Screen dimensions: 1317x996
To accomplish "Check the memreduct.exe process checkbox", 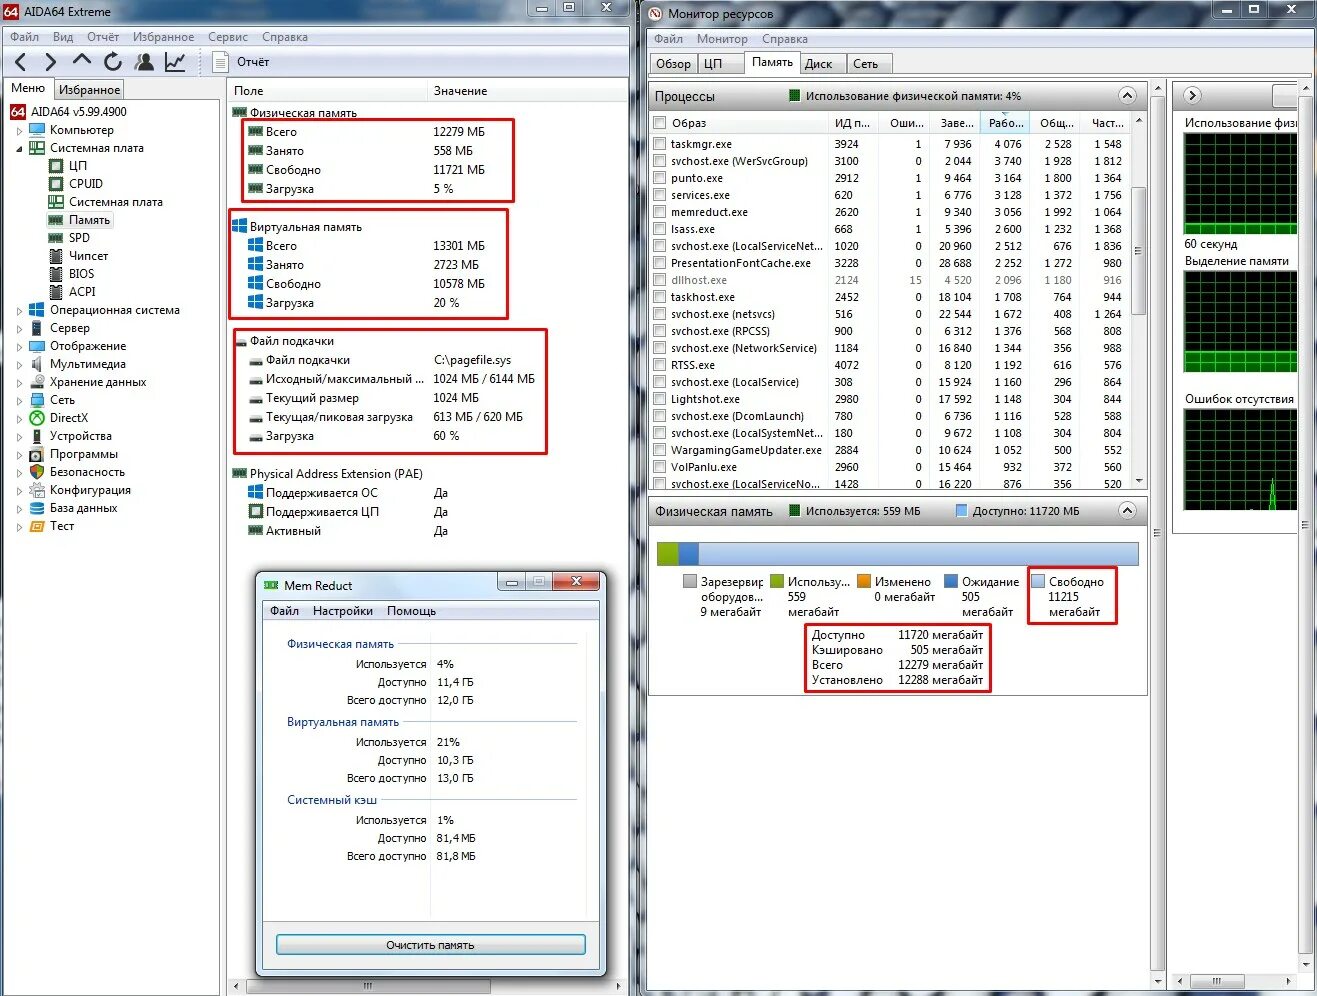I will tap(660, 212).
